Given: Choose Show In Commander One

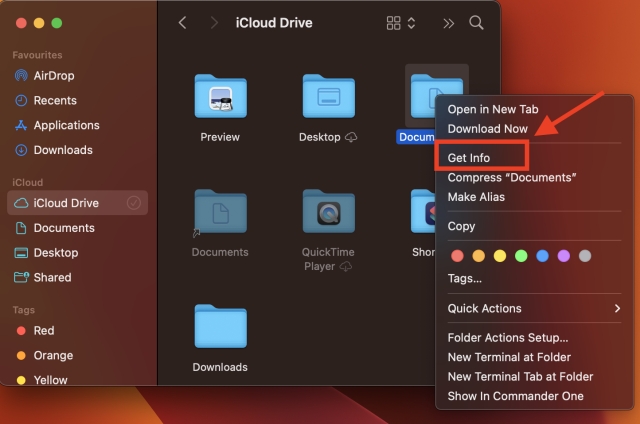Looking at the screenshot, I should pyautogui.click(x=534, y=396).
